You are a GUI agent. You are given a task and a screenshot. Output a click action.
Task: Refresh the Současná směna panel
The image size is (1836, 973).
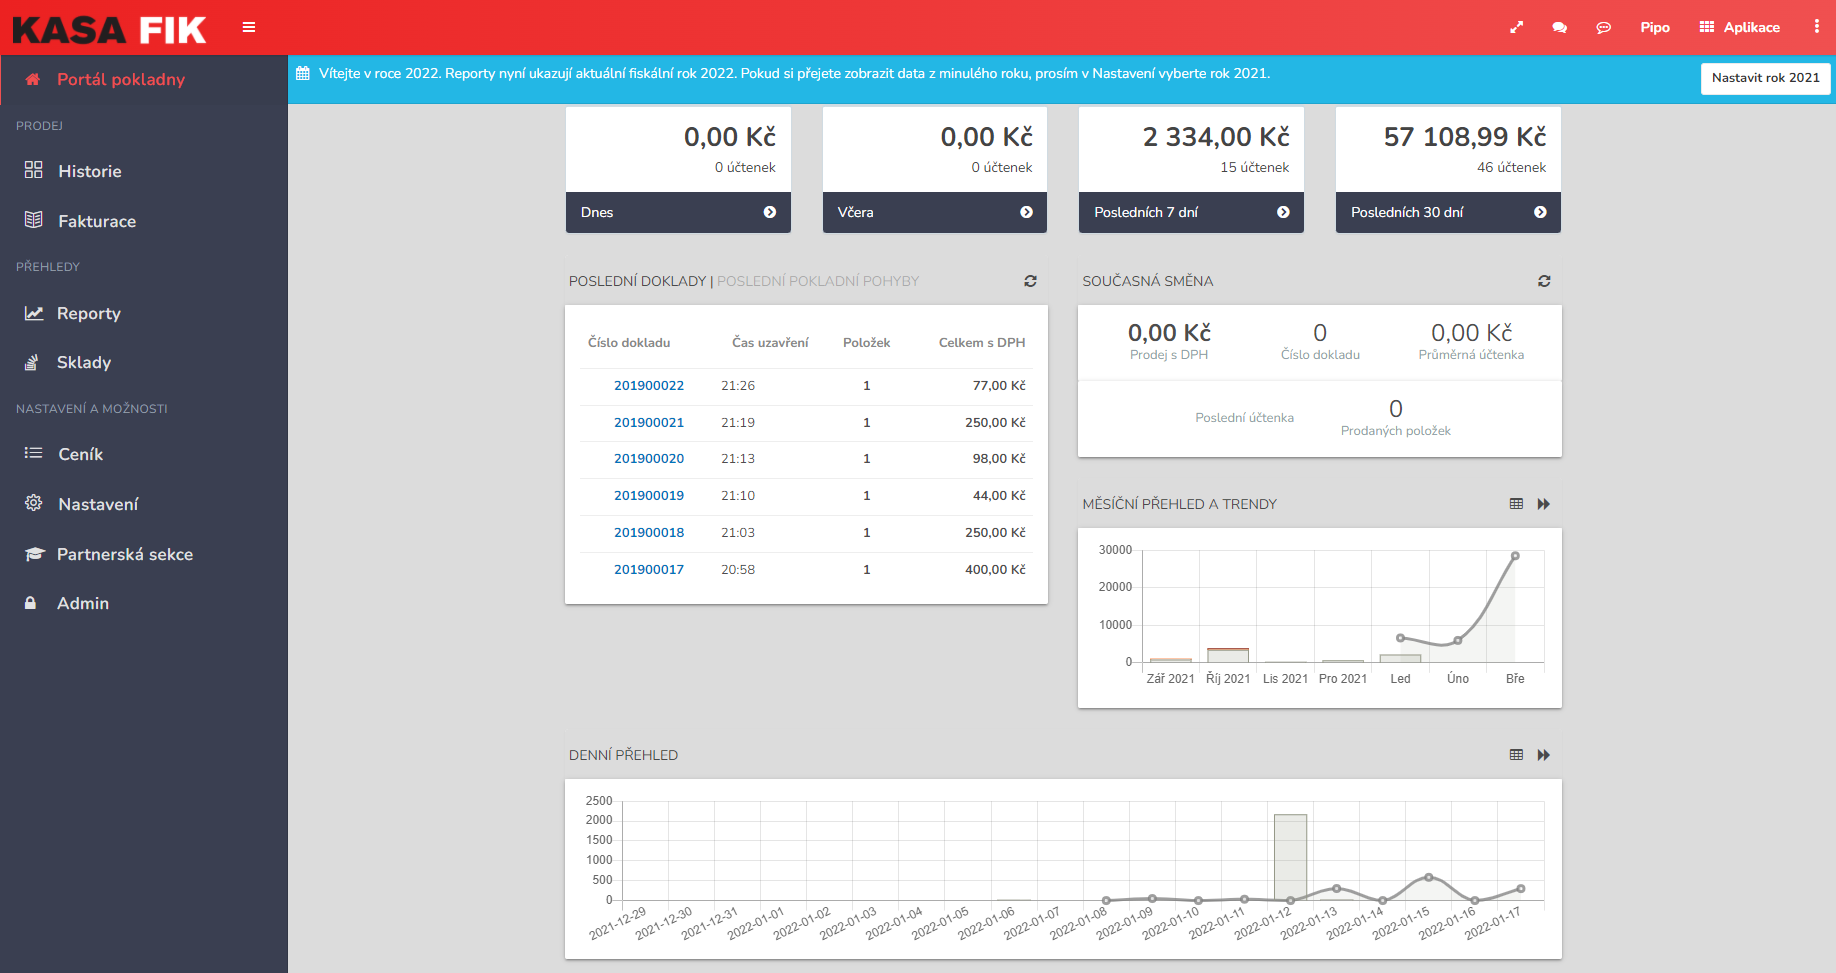point(1544,281)
